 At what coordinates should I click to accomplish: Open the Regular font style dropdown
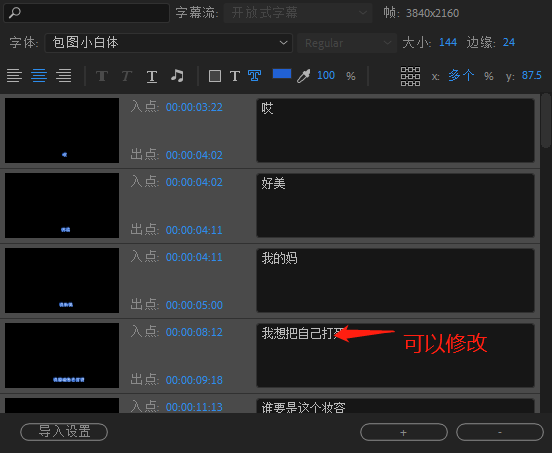tap(347, 43)
